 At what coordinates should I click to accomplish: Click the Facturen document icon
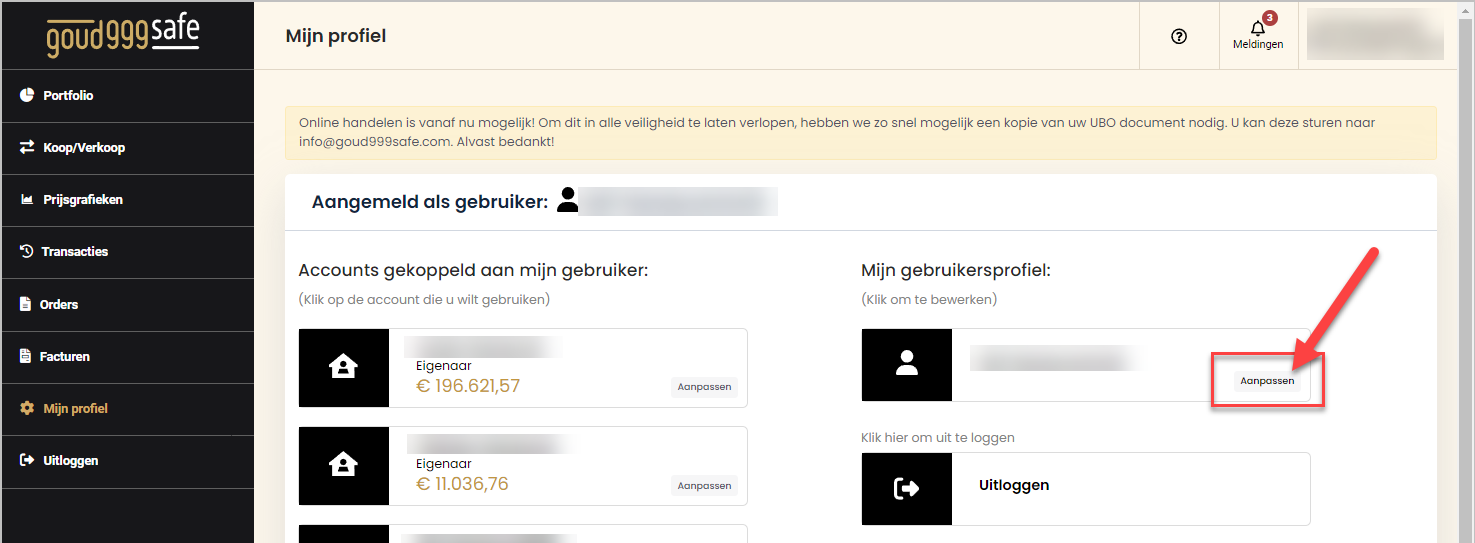tap(26, 356)
